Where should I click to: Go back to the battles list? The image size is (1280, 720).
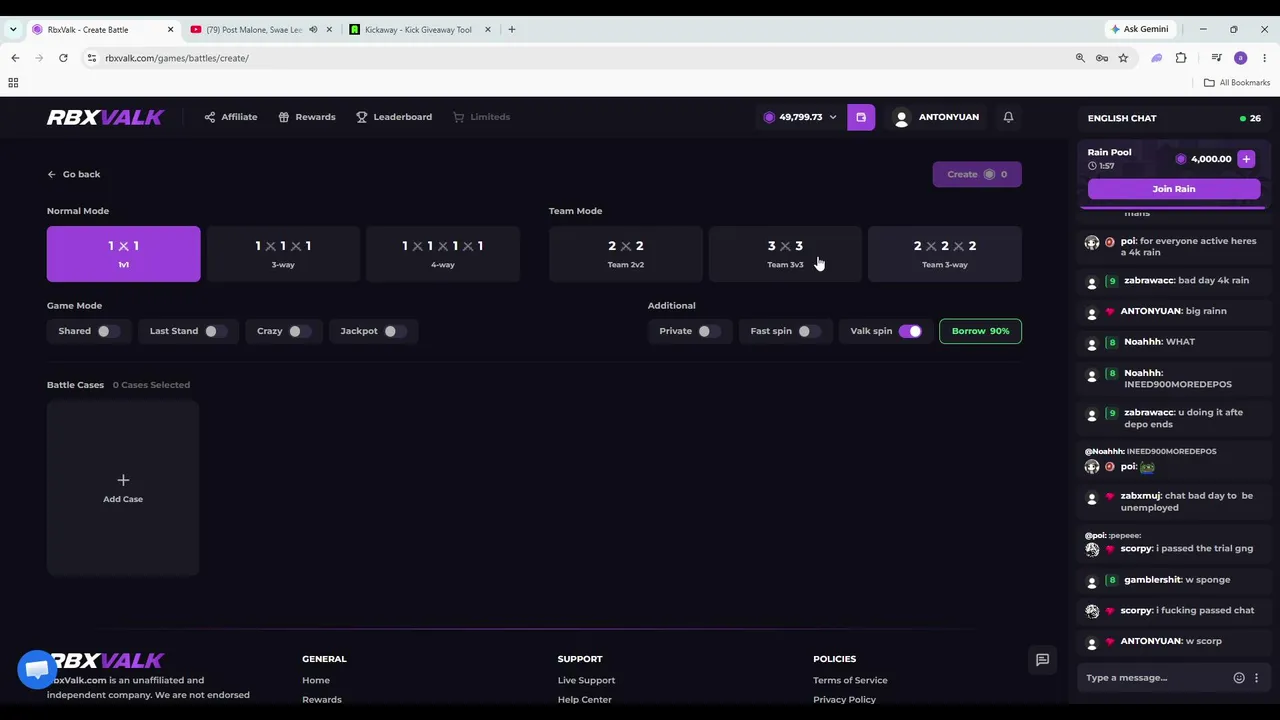pyautogui.click(x=74, y=174)
